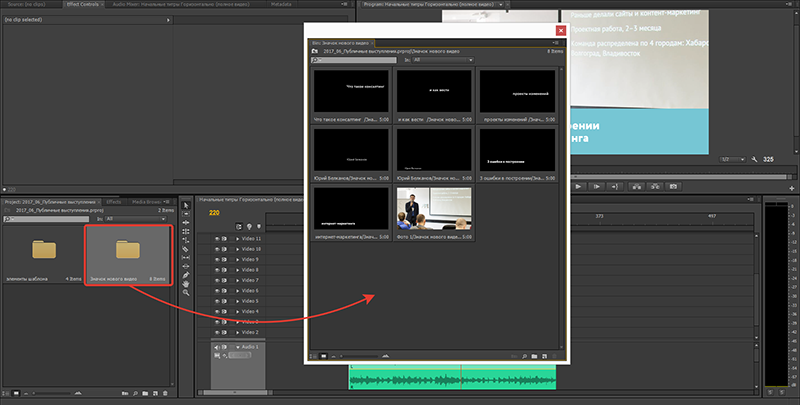Select the Selection arrow tool in tools panel
Viewport: 800px width, 405px height.
click(186, 206)
